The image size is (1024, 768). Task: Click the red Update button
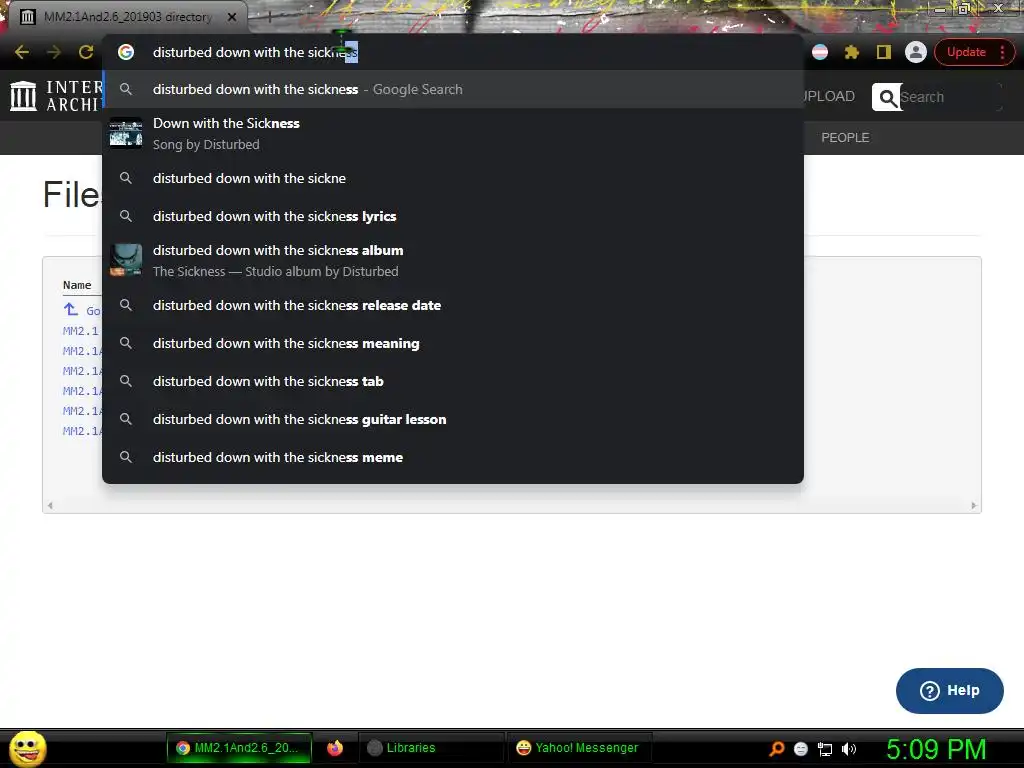pyautogui.click(x=966, y=52)
